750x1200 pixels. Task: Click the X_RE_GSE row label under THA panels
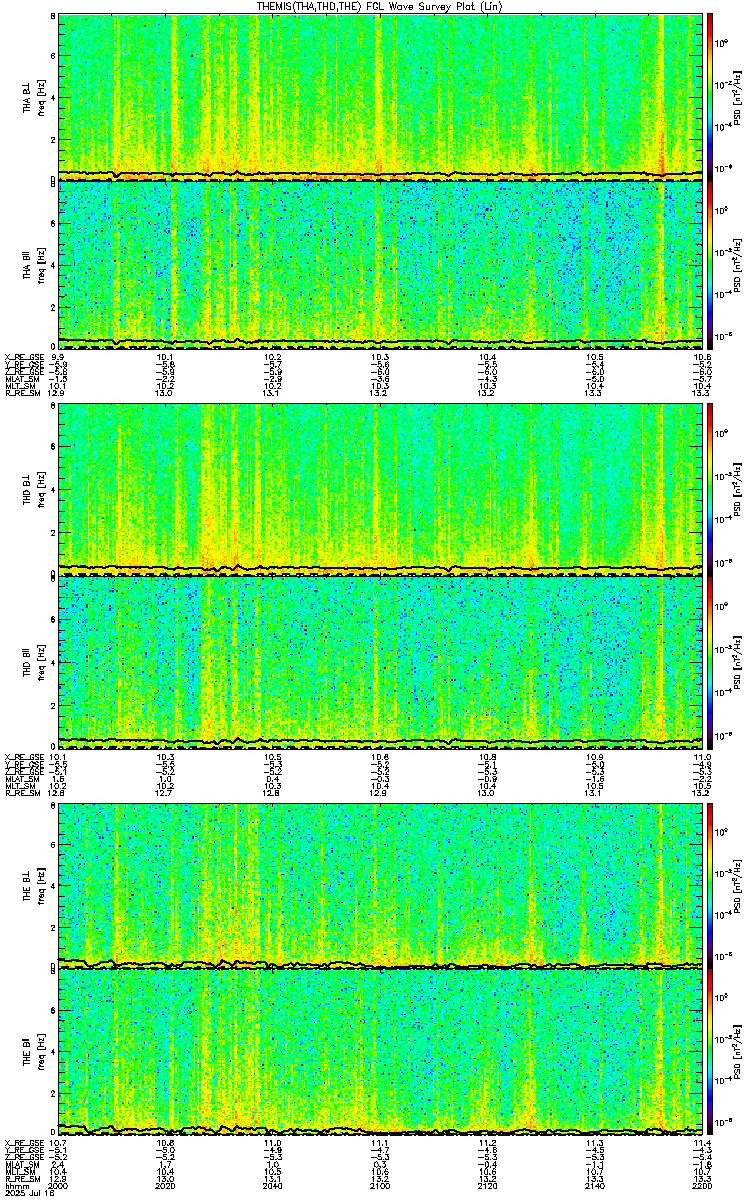(x=21, y=356)
